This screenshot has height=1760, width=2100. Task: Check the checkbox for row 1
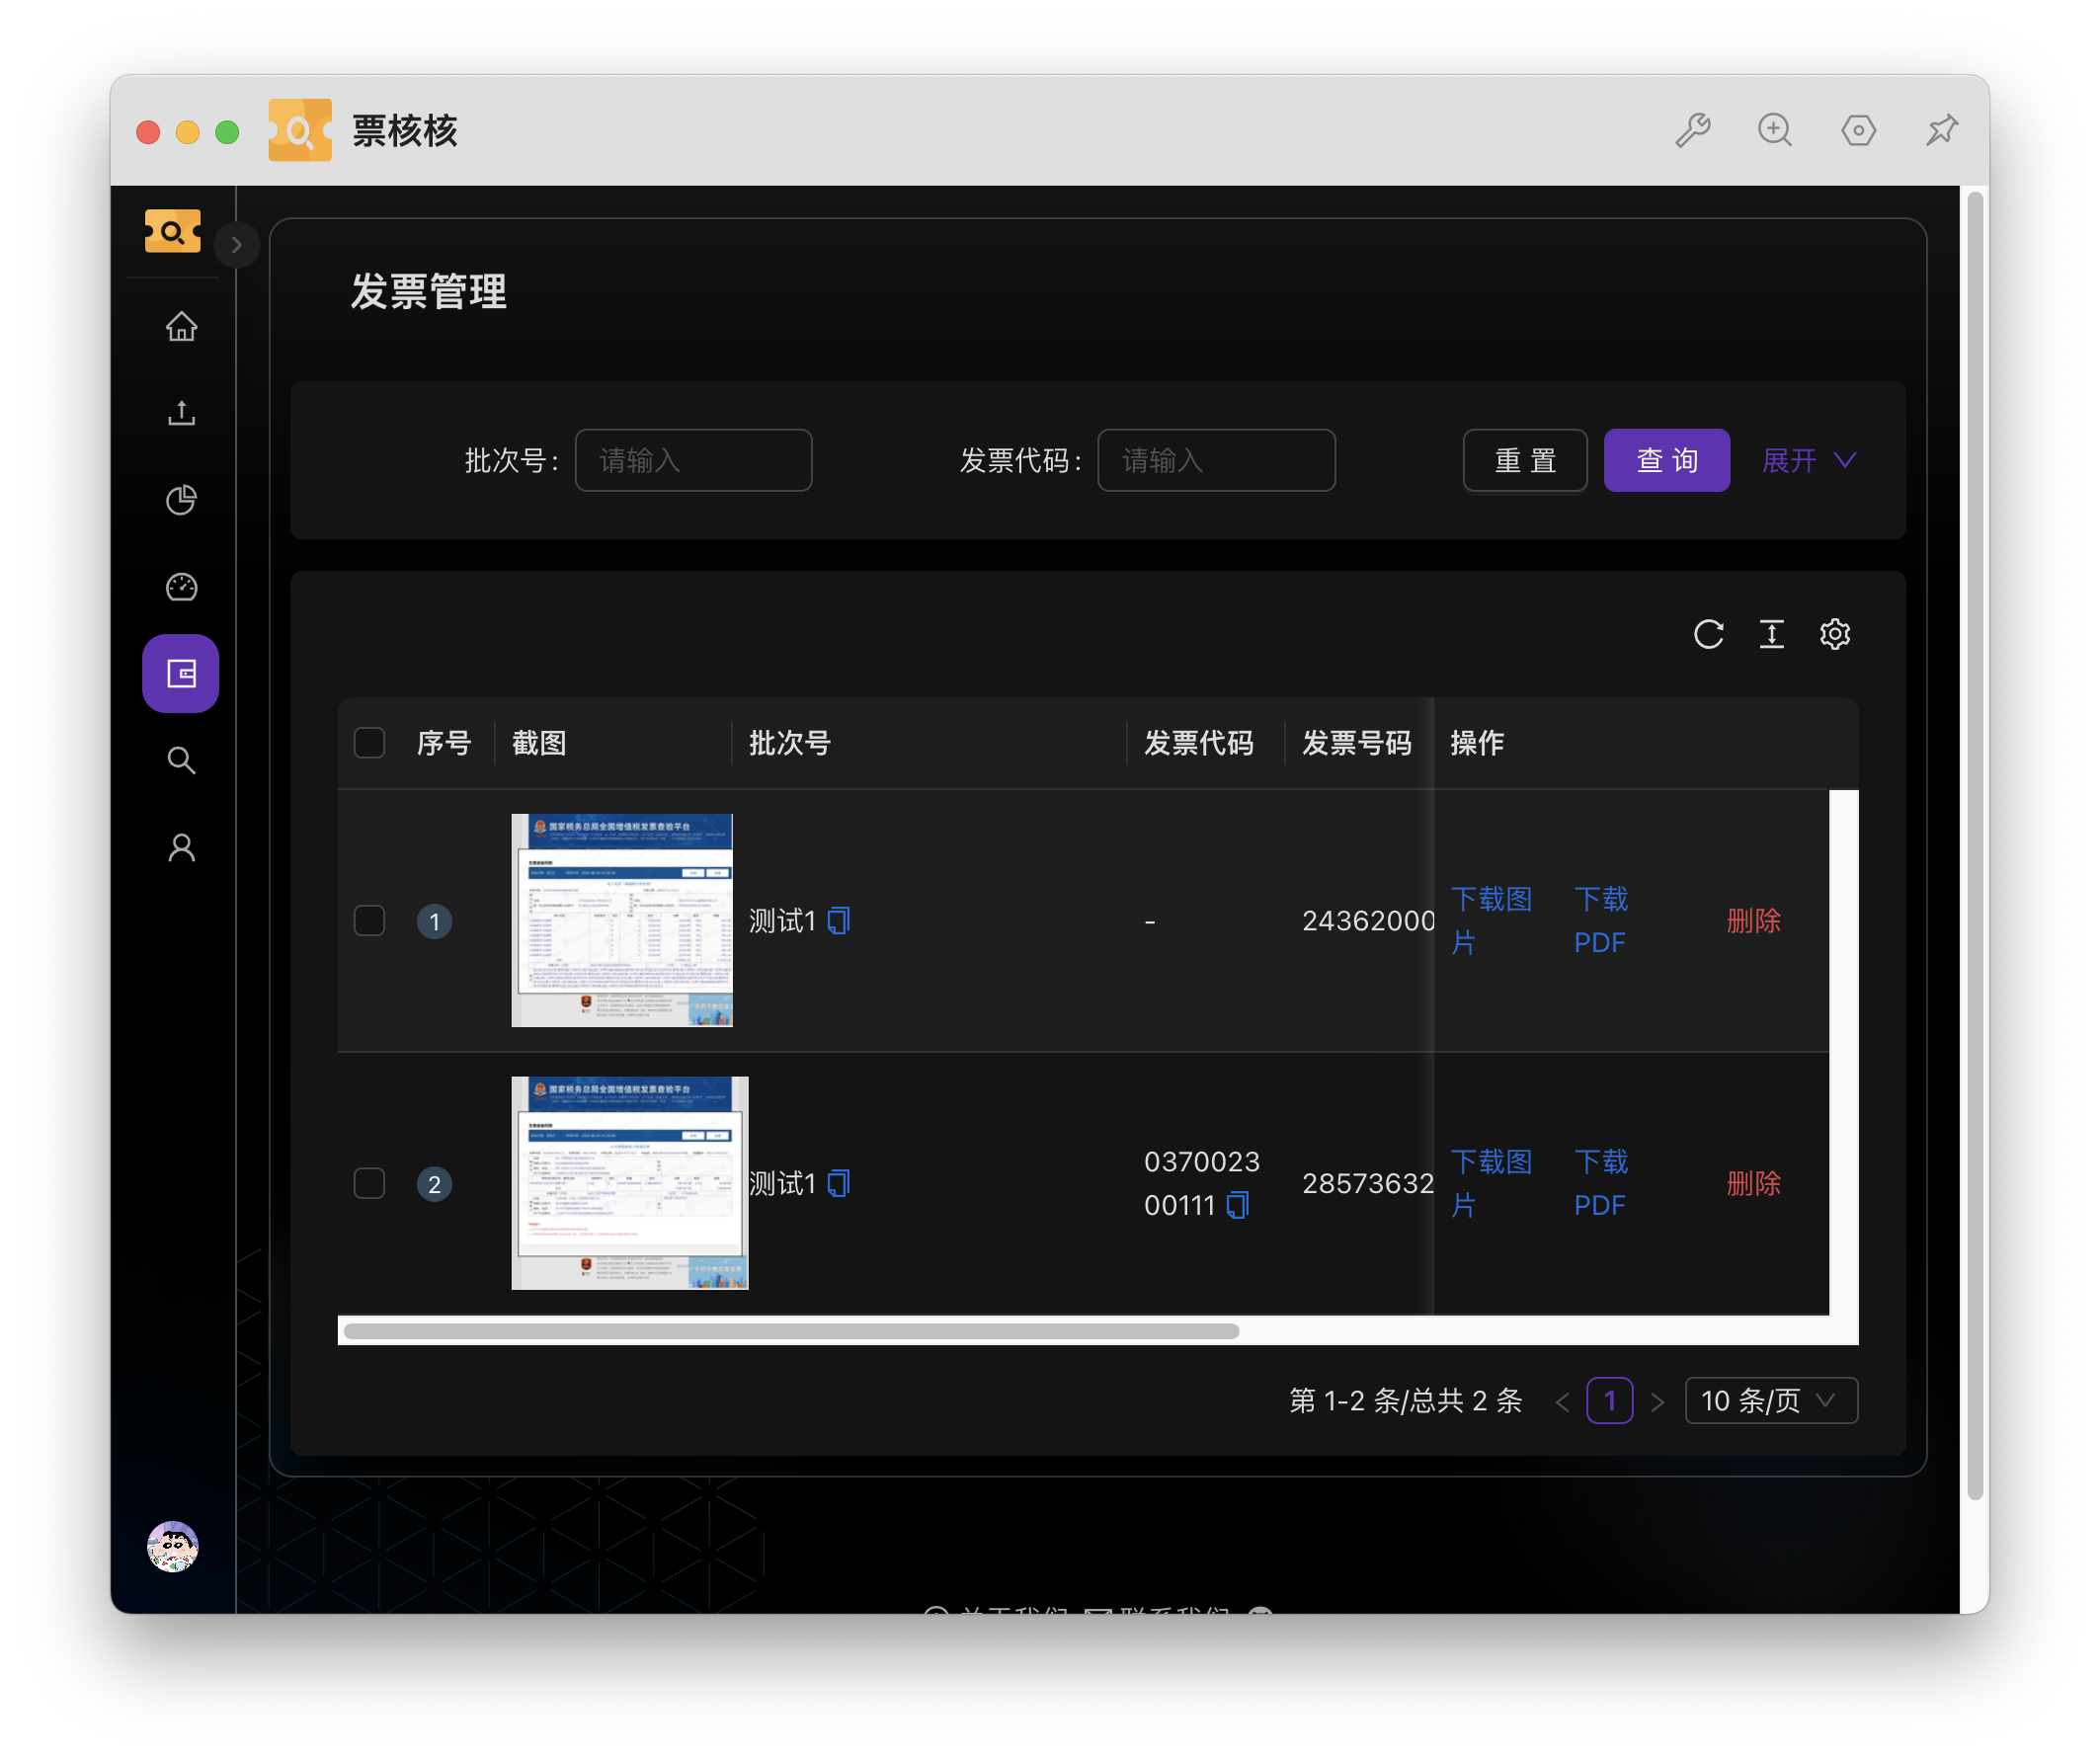click(x=370, y=920)
